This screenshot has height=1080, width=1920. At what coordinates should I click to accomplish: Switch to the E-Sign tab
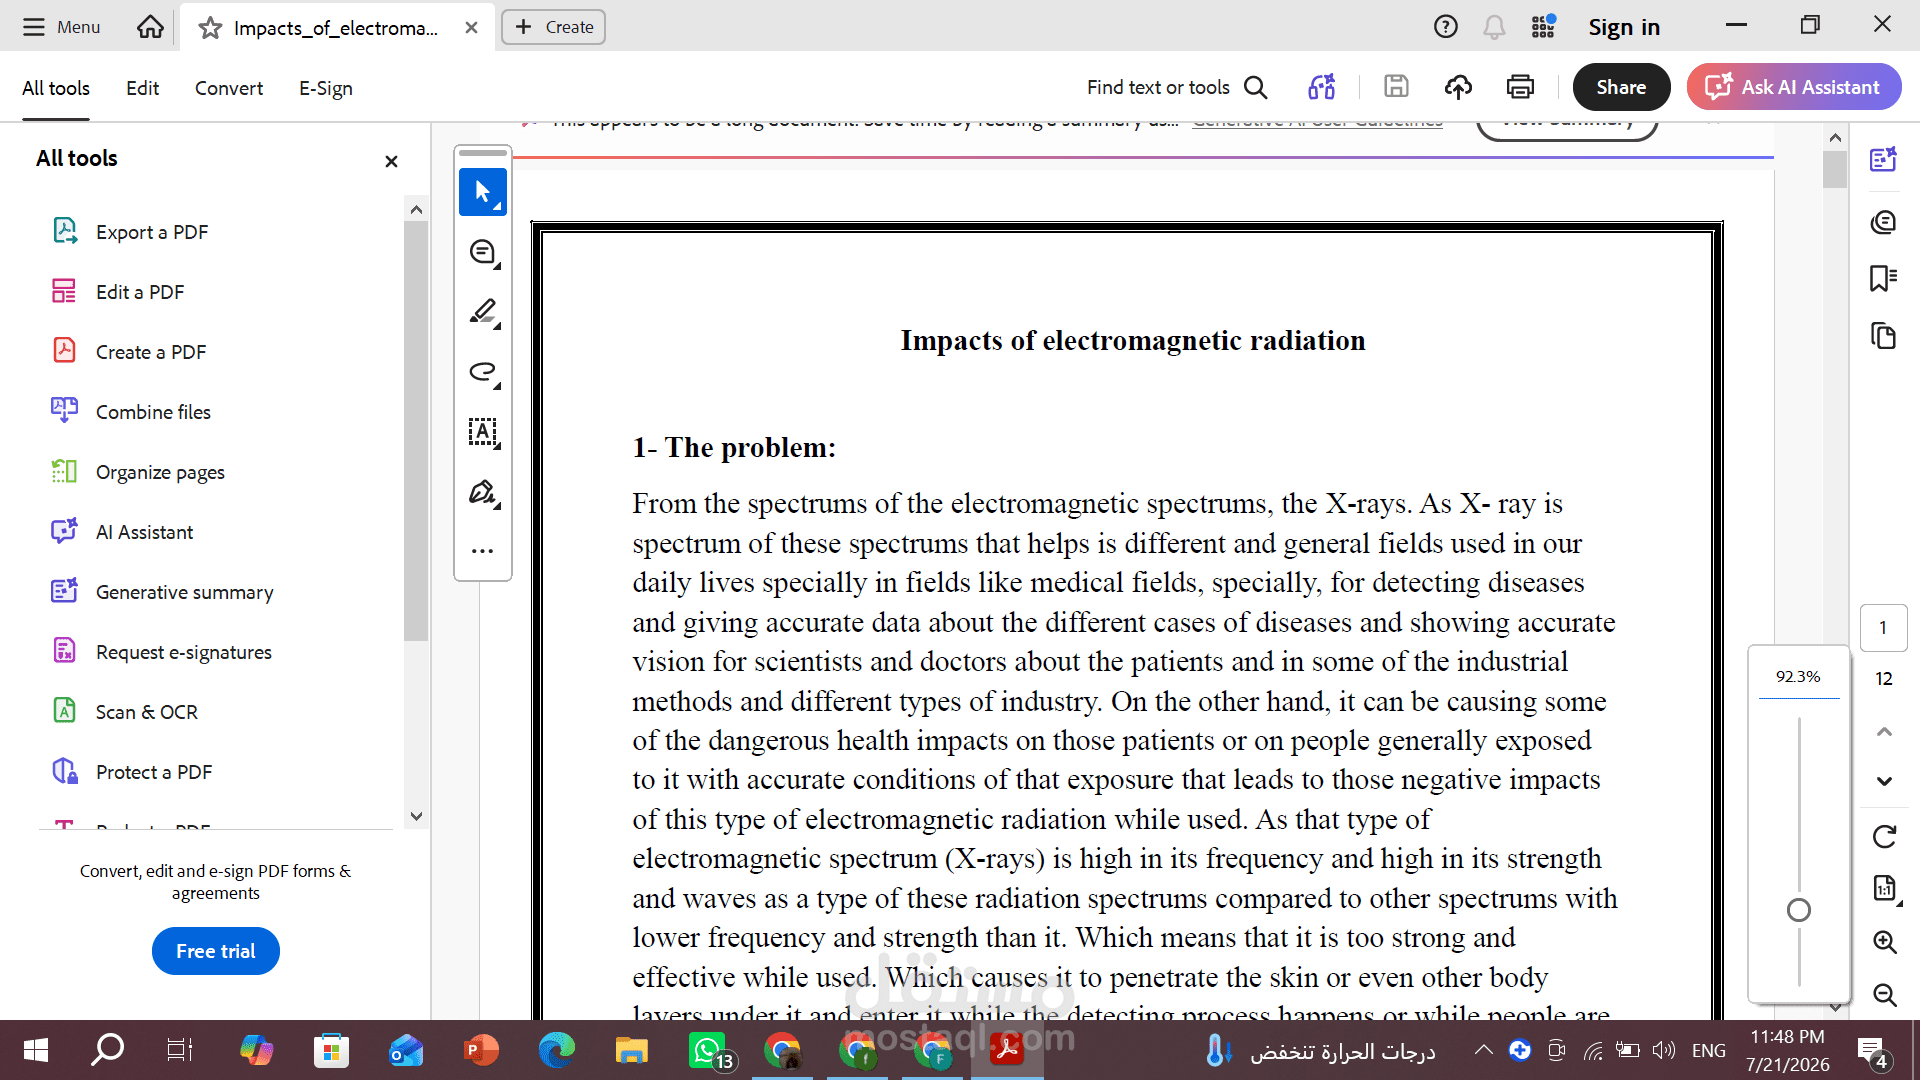coord(326,88)
